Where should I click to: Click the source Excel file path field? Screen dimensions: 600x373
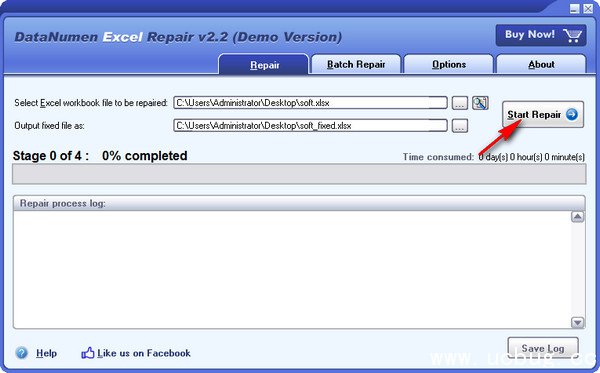310,103
